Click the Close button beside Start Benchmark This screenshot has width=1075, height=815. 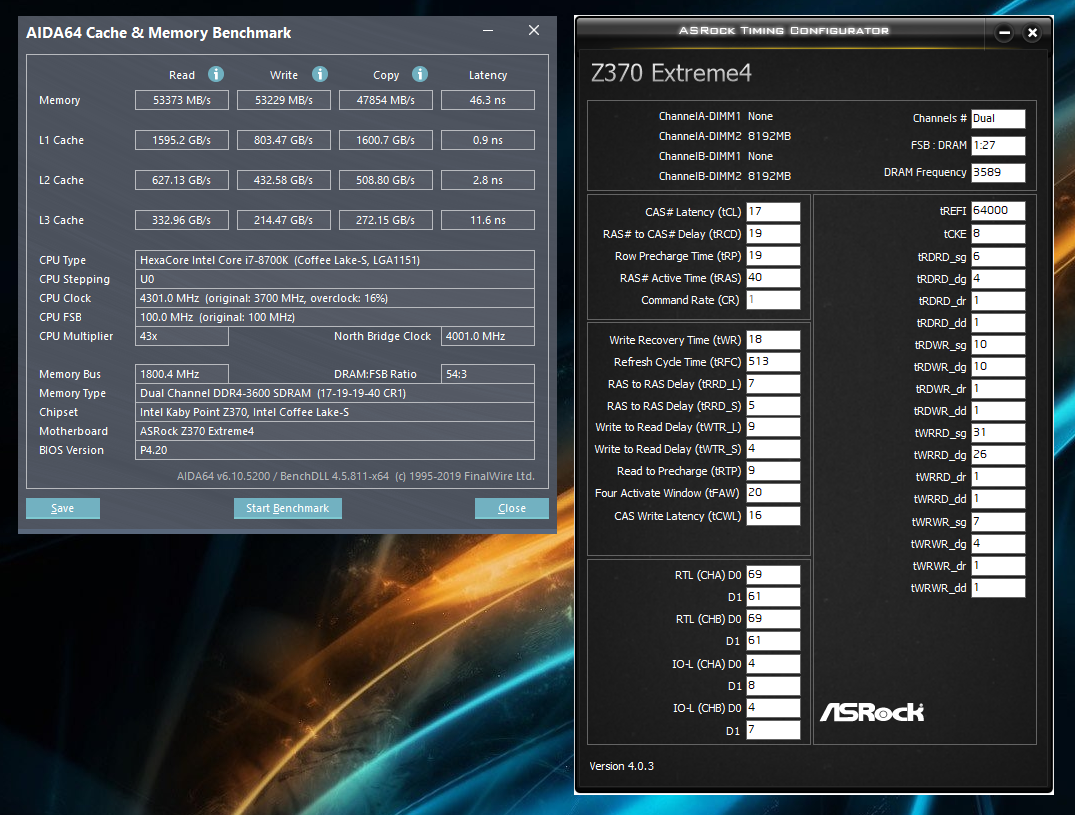(x=511, y=508)
